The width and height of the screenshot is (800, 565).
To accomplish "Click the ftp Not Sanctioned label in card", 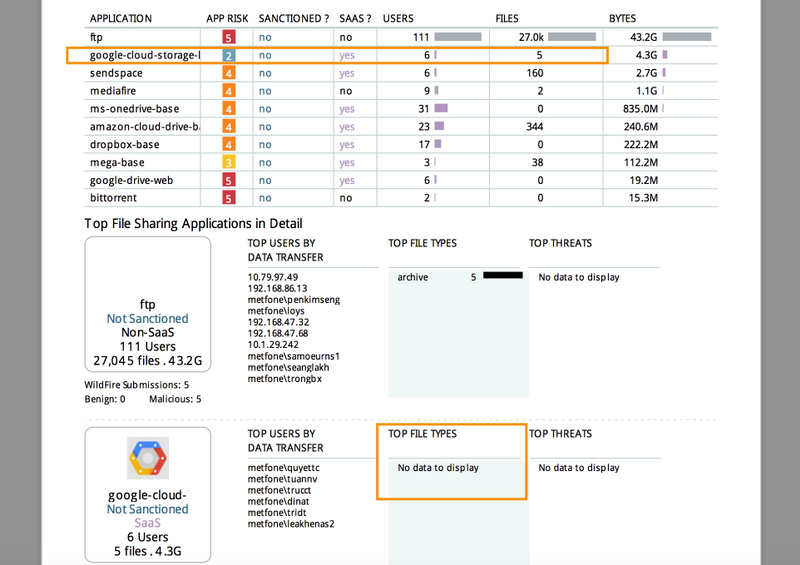I will (x=147, y=318).
